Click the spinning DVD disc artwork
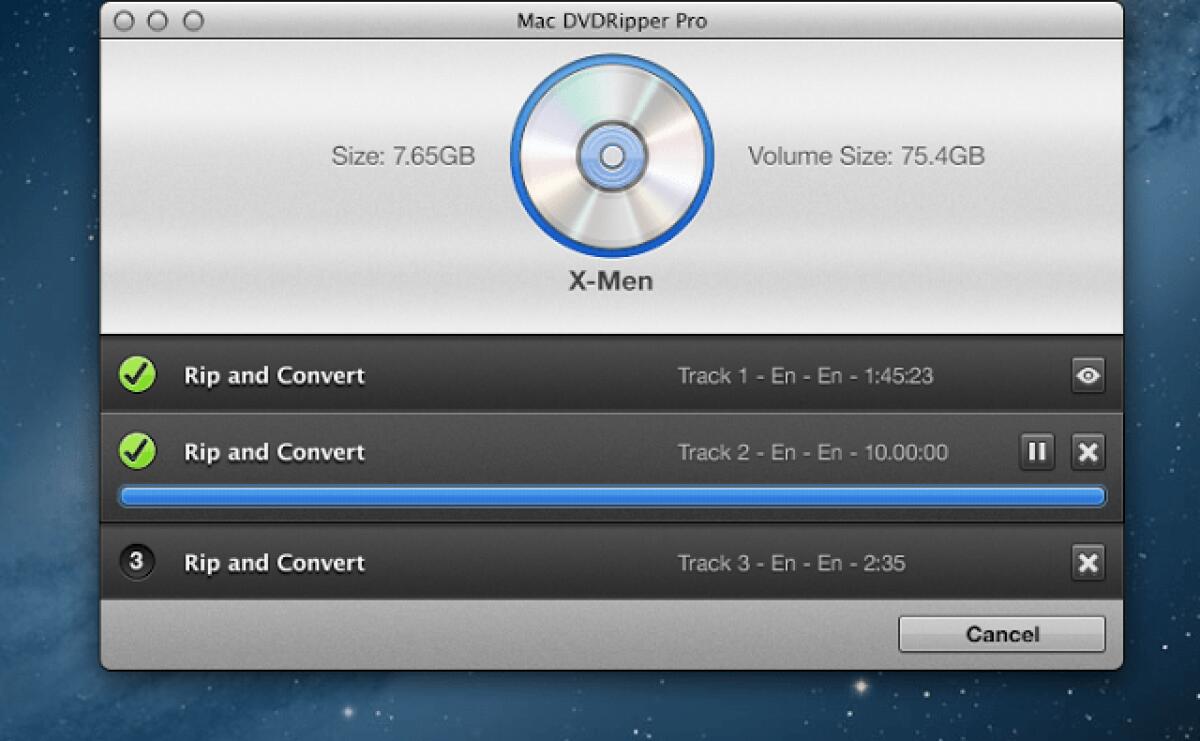Viewport: 1200px width, 741px height. coord(612,157)
